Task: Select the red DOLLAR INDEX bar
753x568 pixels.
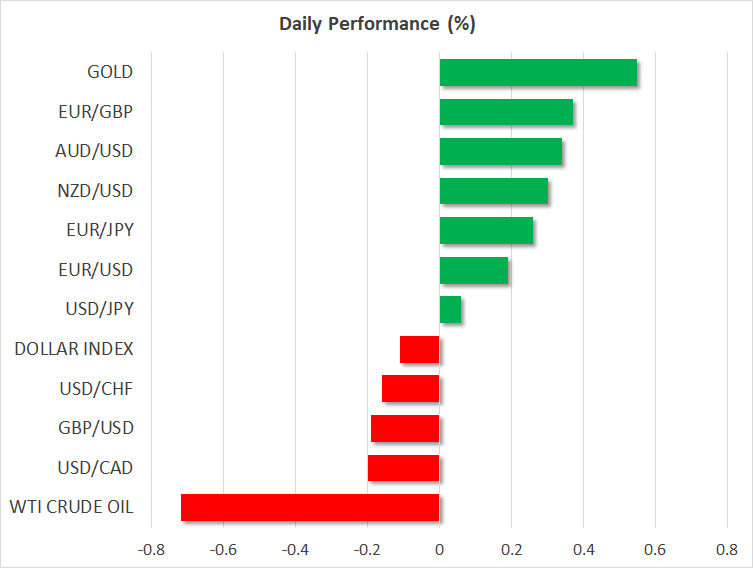Action: pos(420,349)
